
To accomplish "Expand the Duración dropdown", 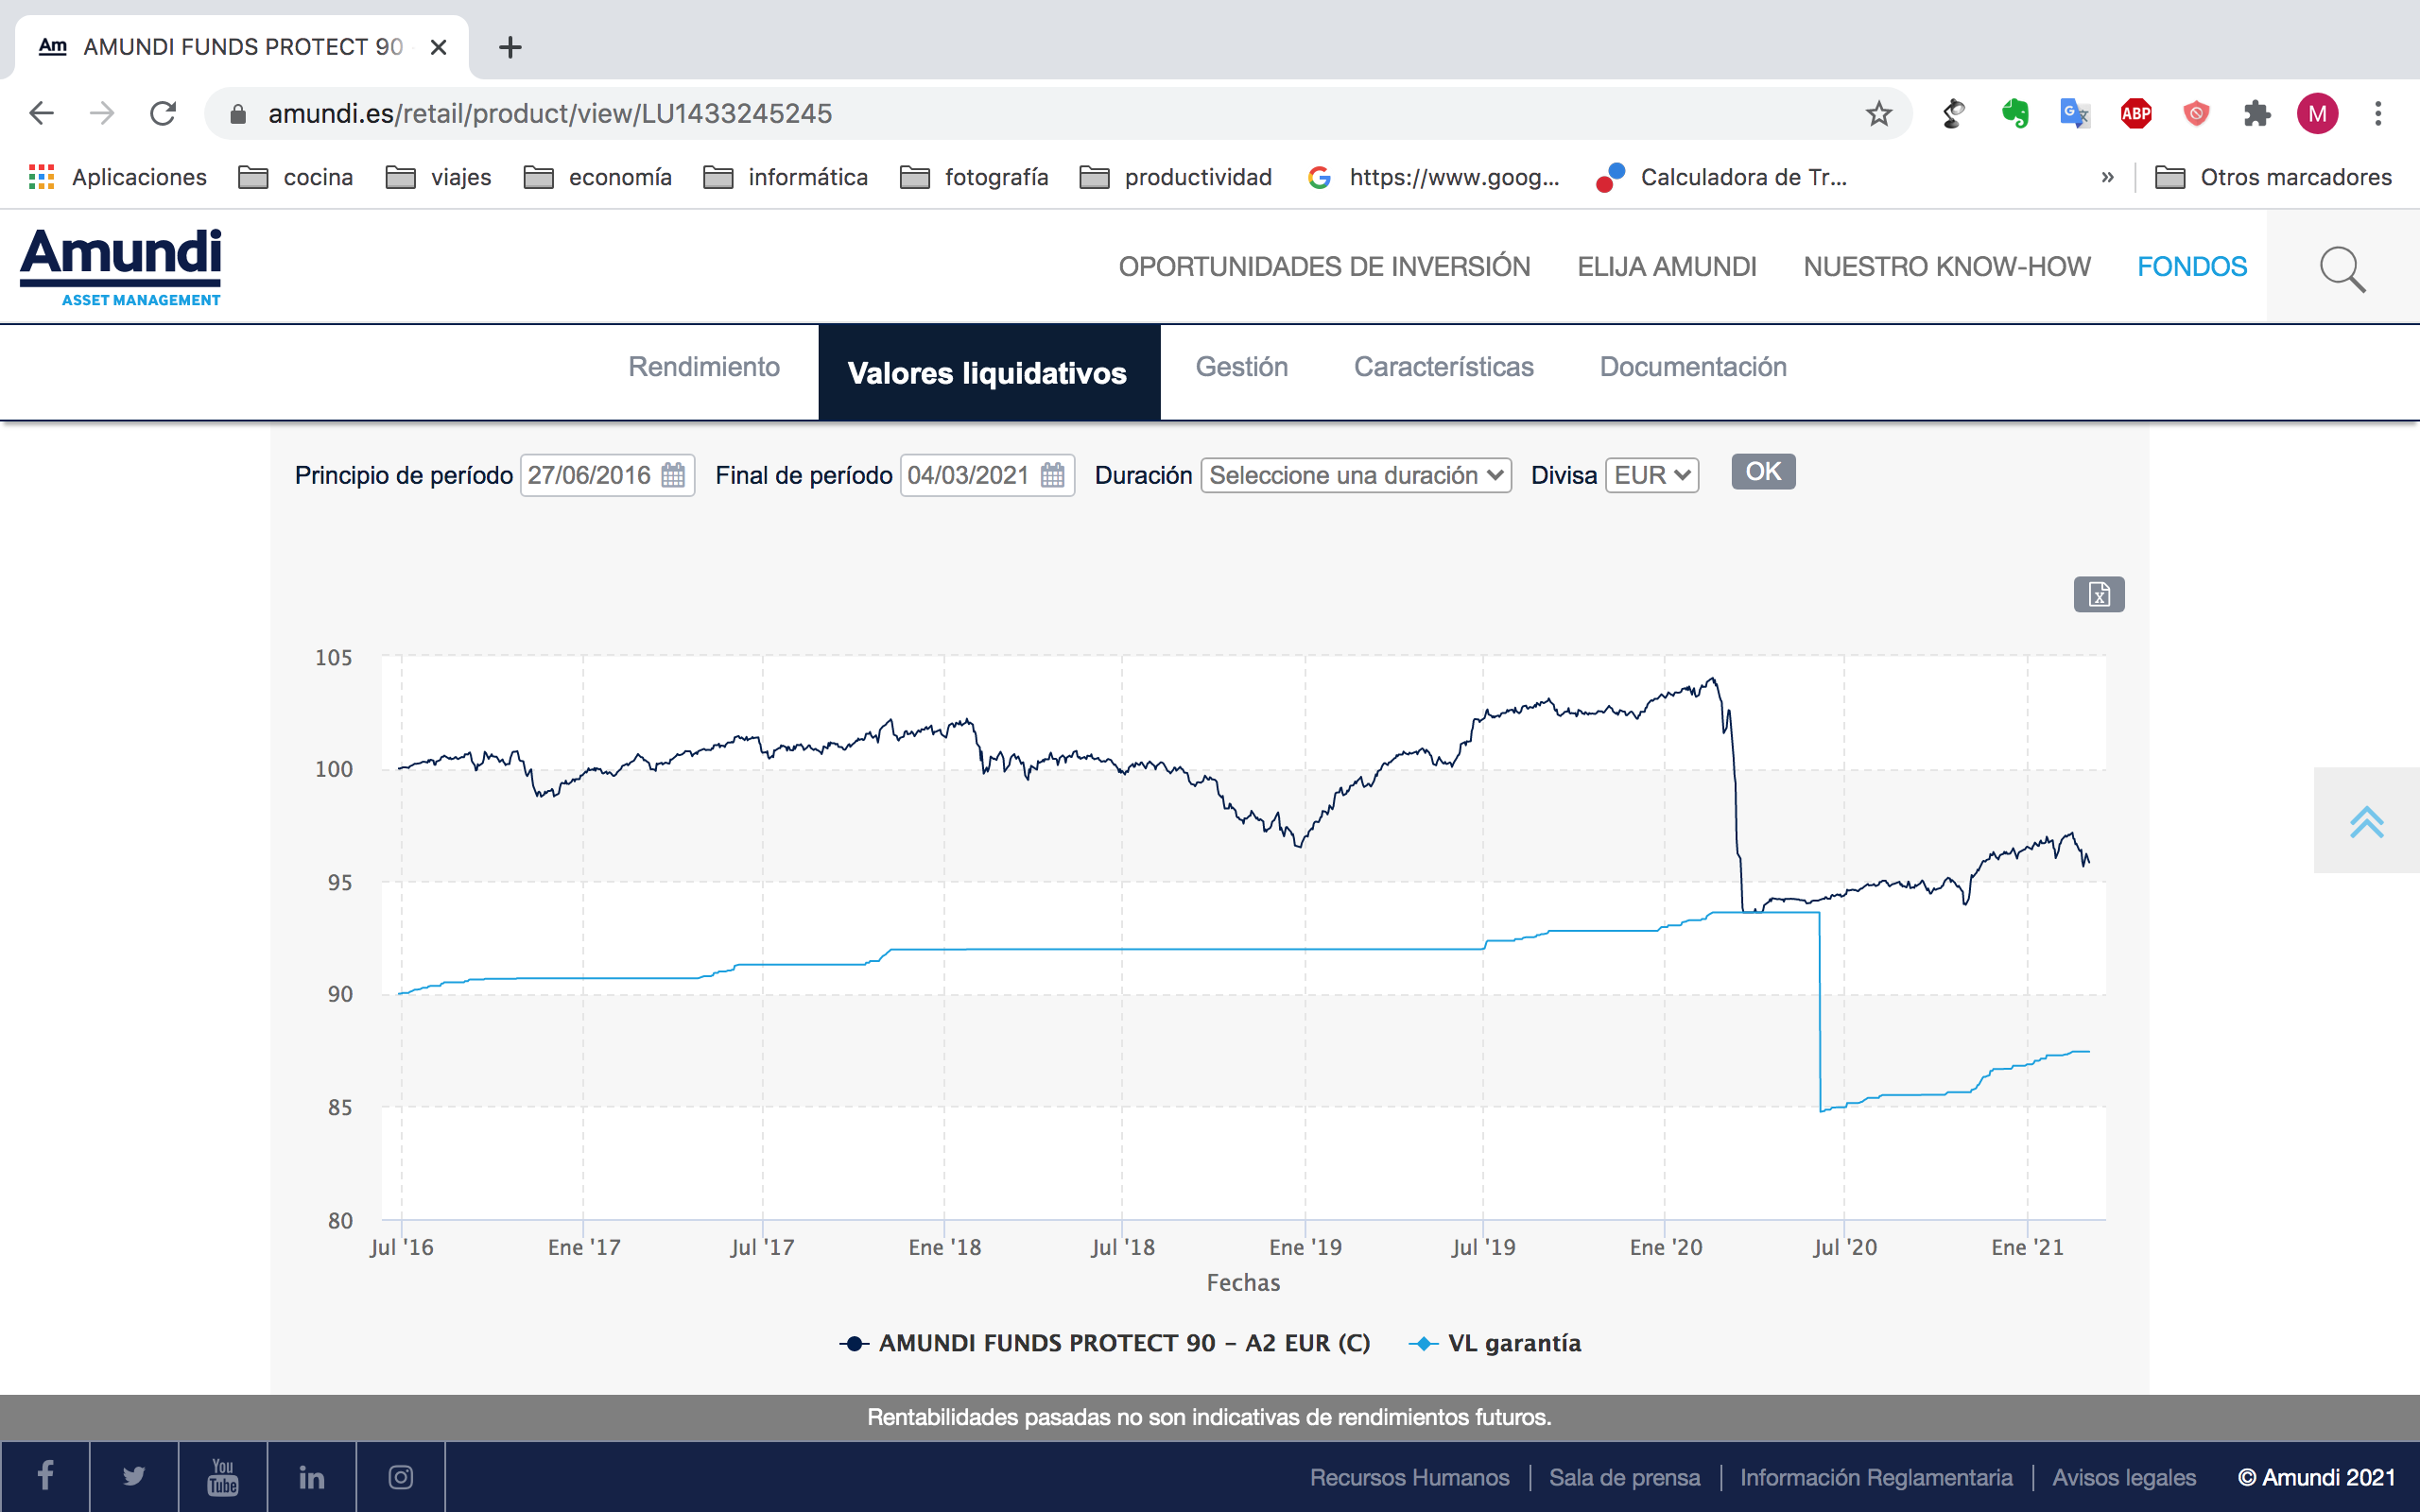I will click(1355, 475).
